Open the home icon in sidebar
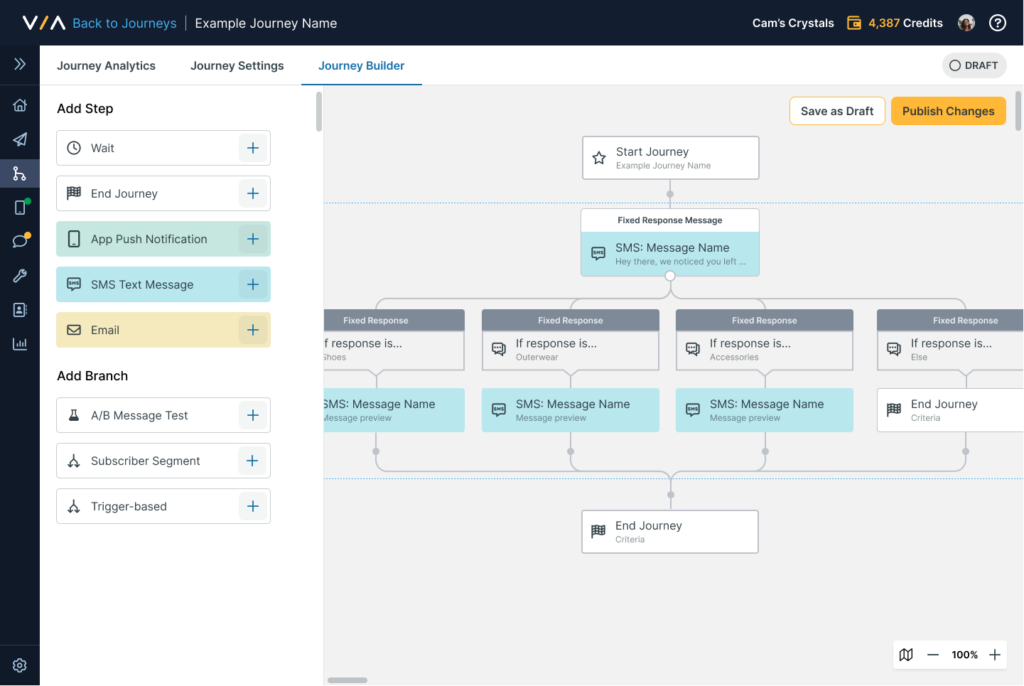Screen dimensions: 1024x686 point(19,105)
